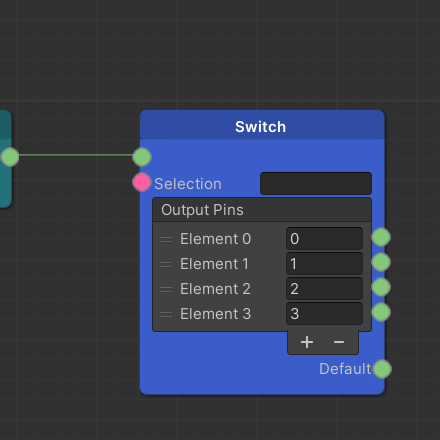Select the Element 3 label

215,314
